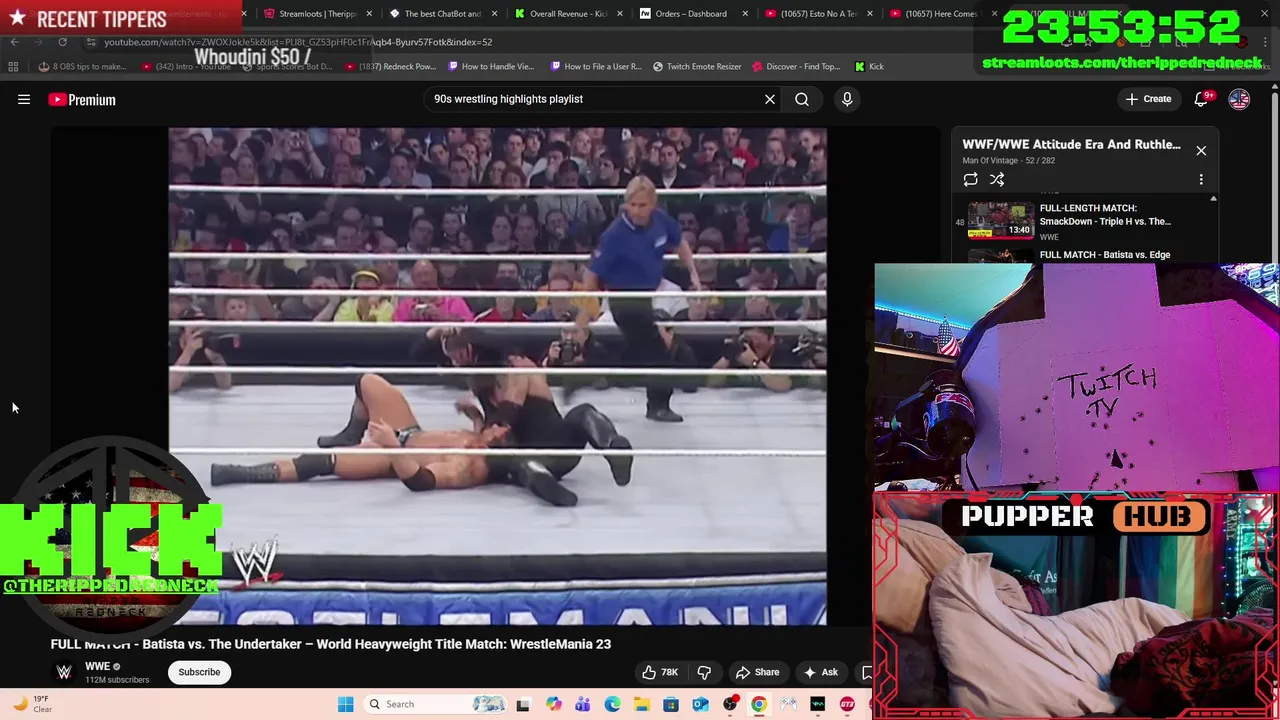Pause the wrestling video player
The width and height of the screenshot is (1280, 720).
[497, 376]
